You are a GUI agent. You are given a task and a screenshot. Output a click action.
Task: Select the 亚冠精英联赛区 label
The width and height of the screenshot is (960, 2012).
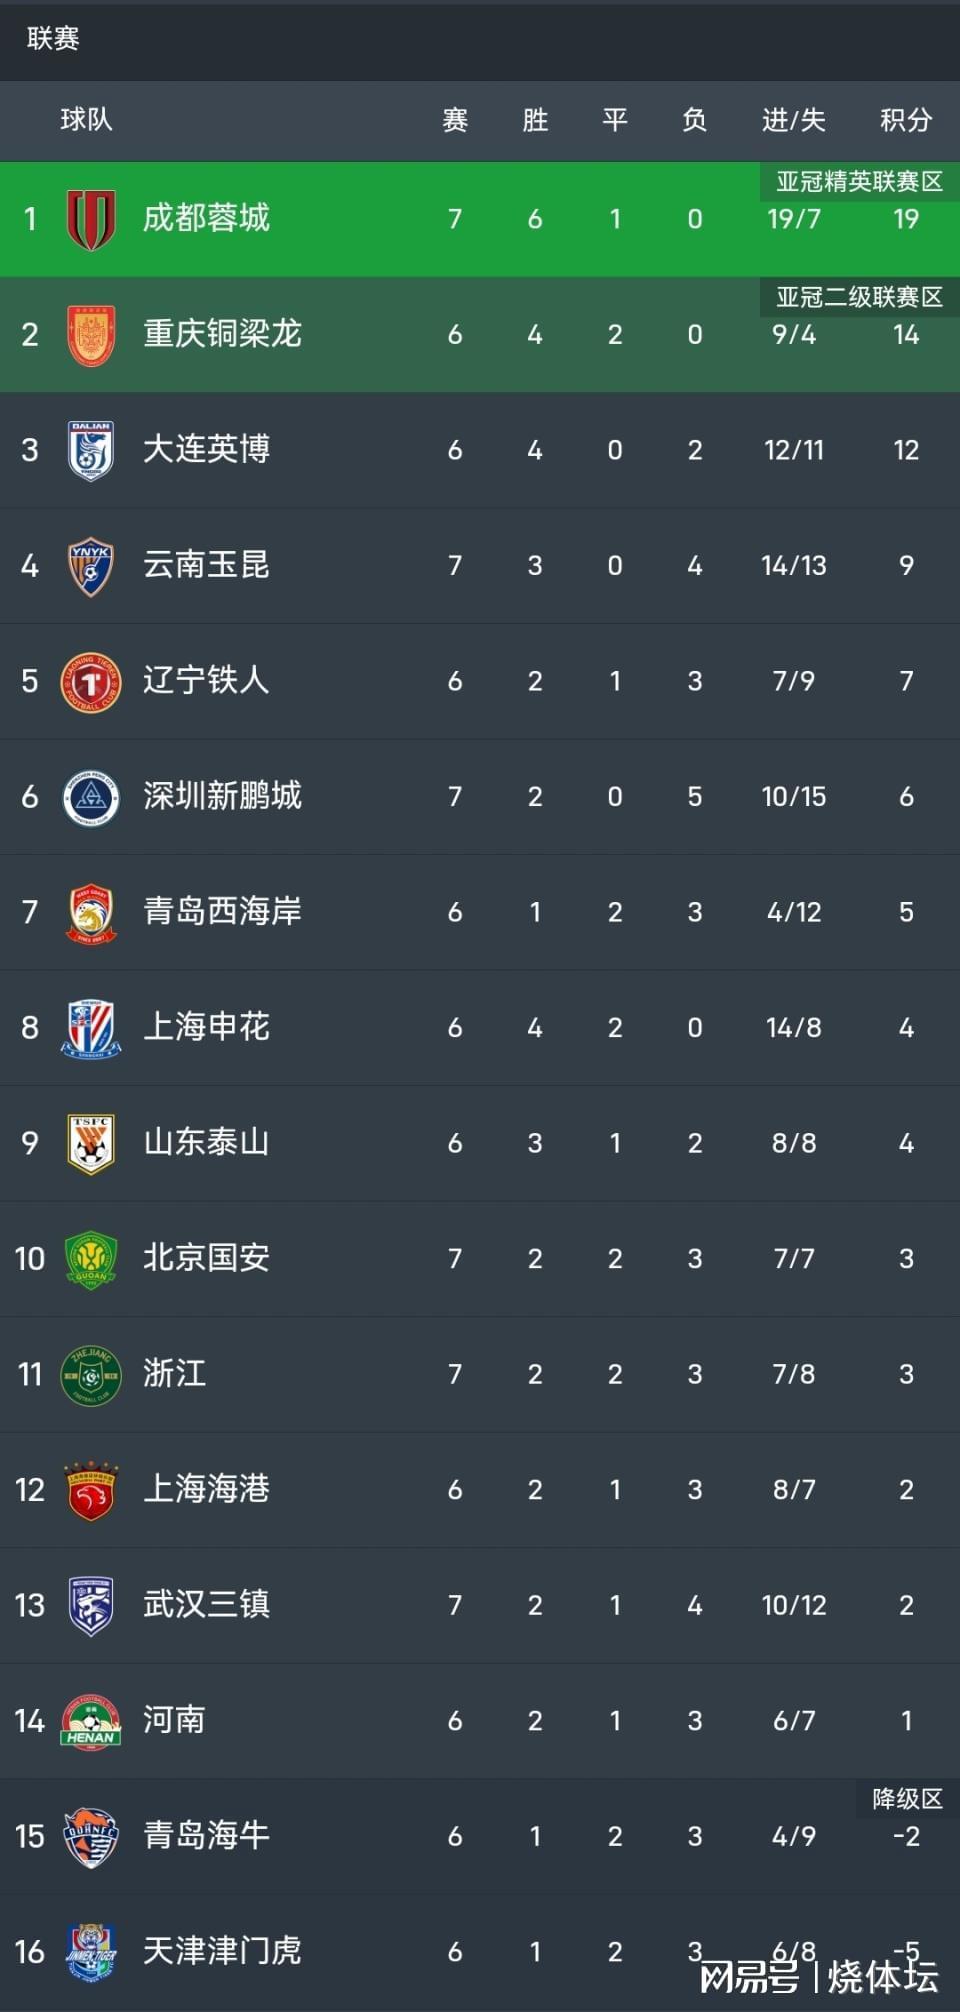pos(859,181)
